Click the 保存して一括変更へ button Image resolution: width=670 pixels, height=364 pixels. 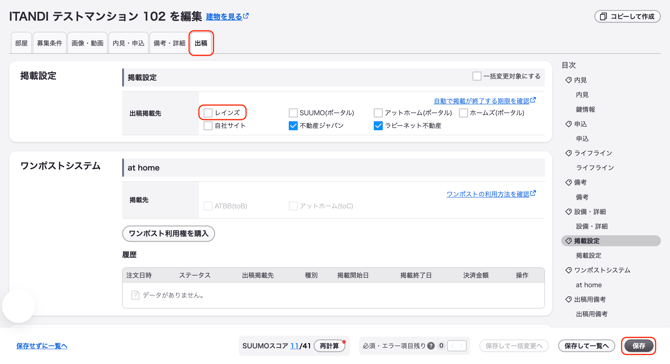(514, 346)
